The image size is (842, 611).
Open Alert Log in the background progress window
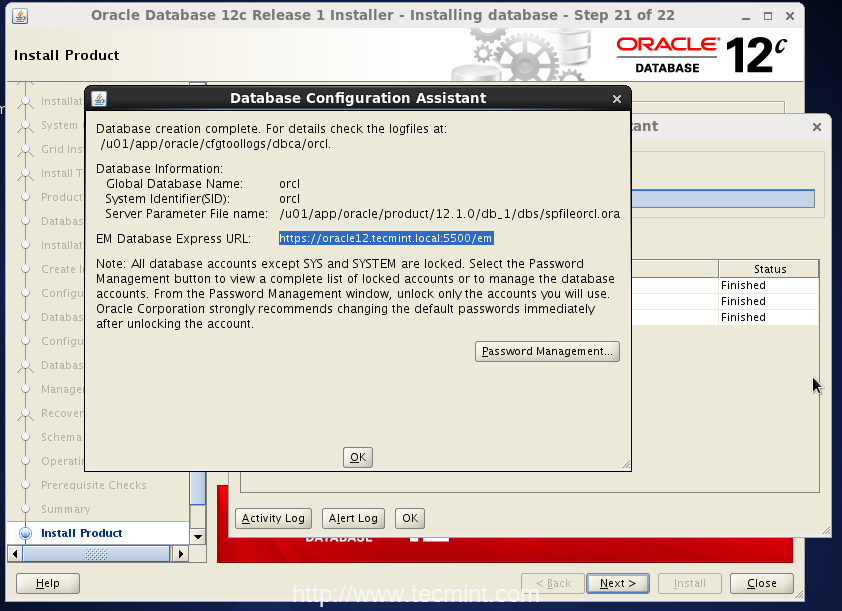(353, 518)
